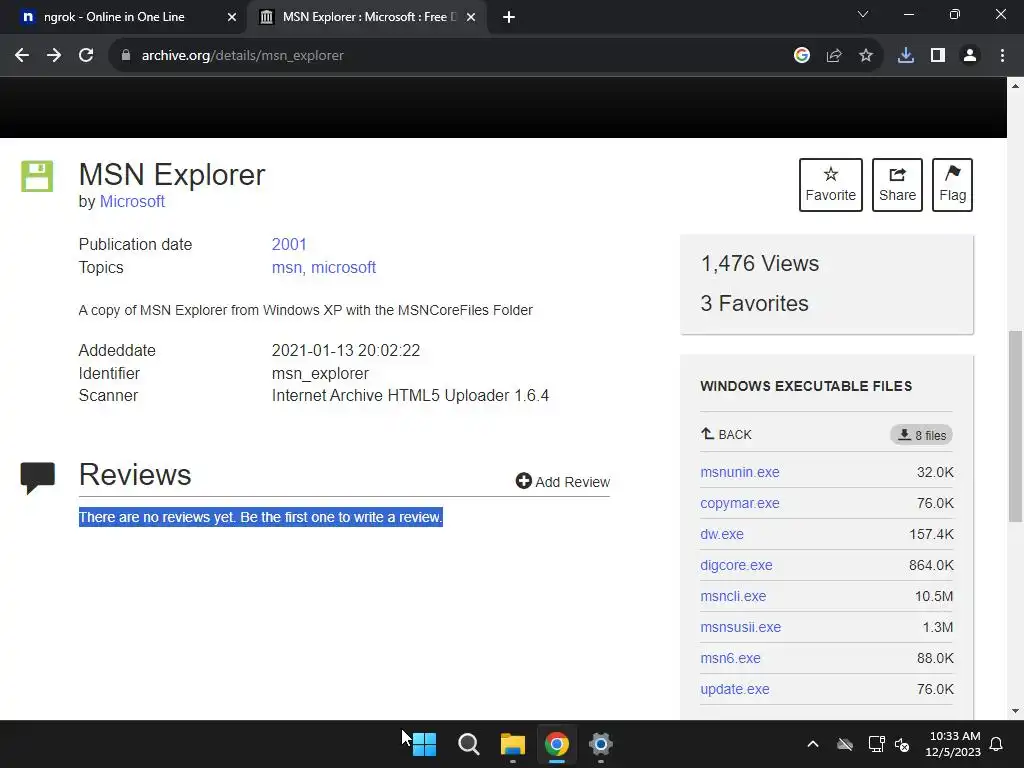Open the Chrome downloads icon
This screenshot has height=768, width=1024.
click(906, 56)
